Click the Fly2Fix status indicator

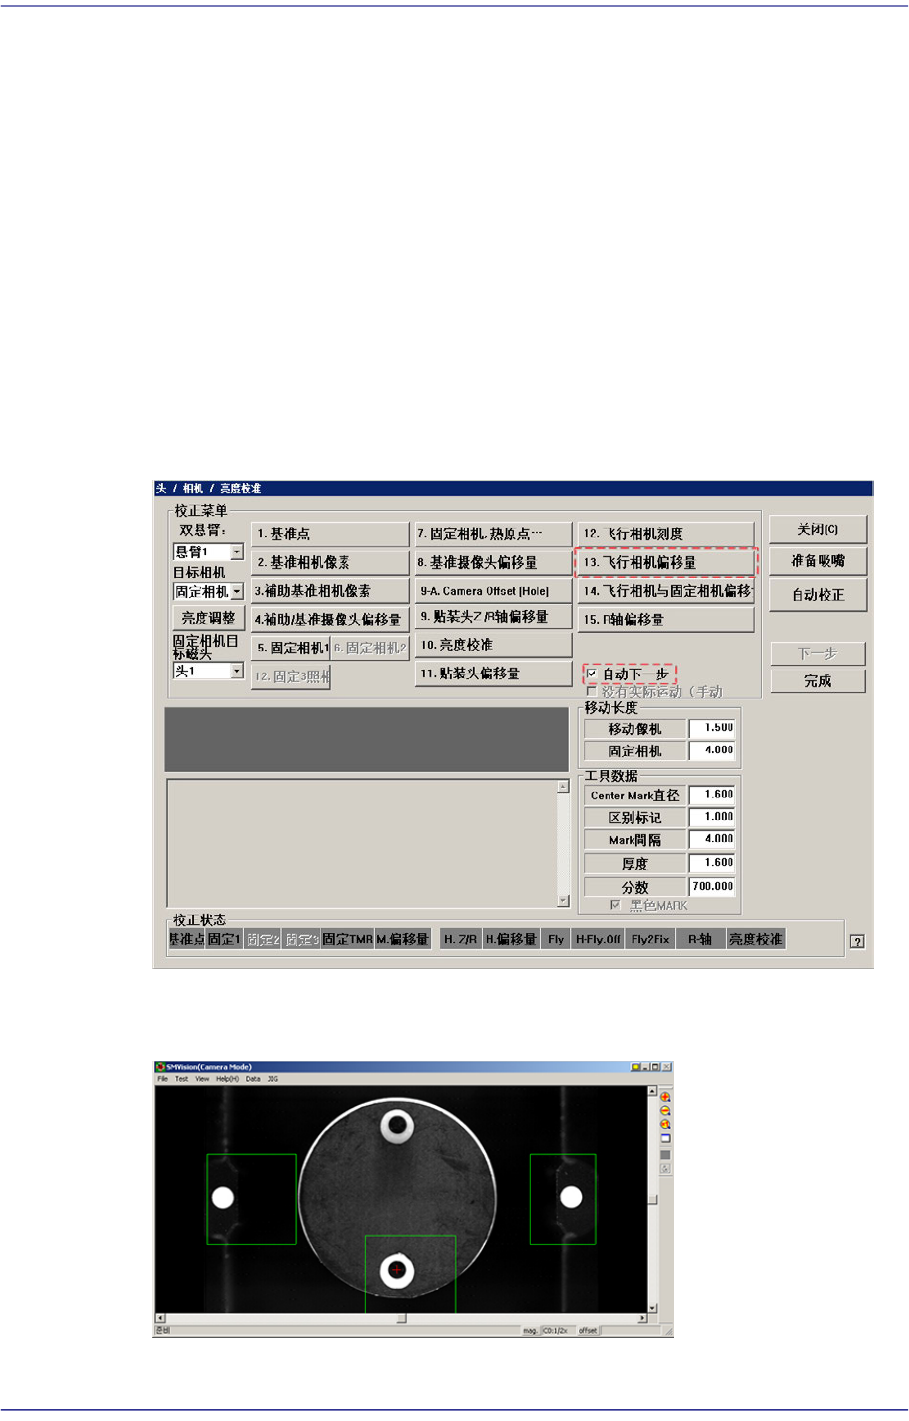point(650,939)
